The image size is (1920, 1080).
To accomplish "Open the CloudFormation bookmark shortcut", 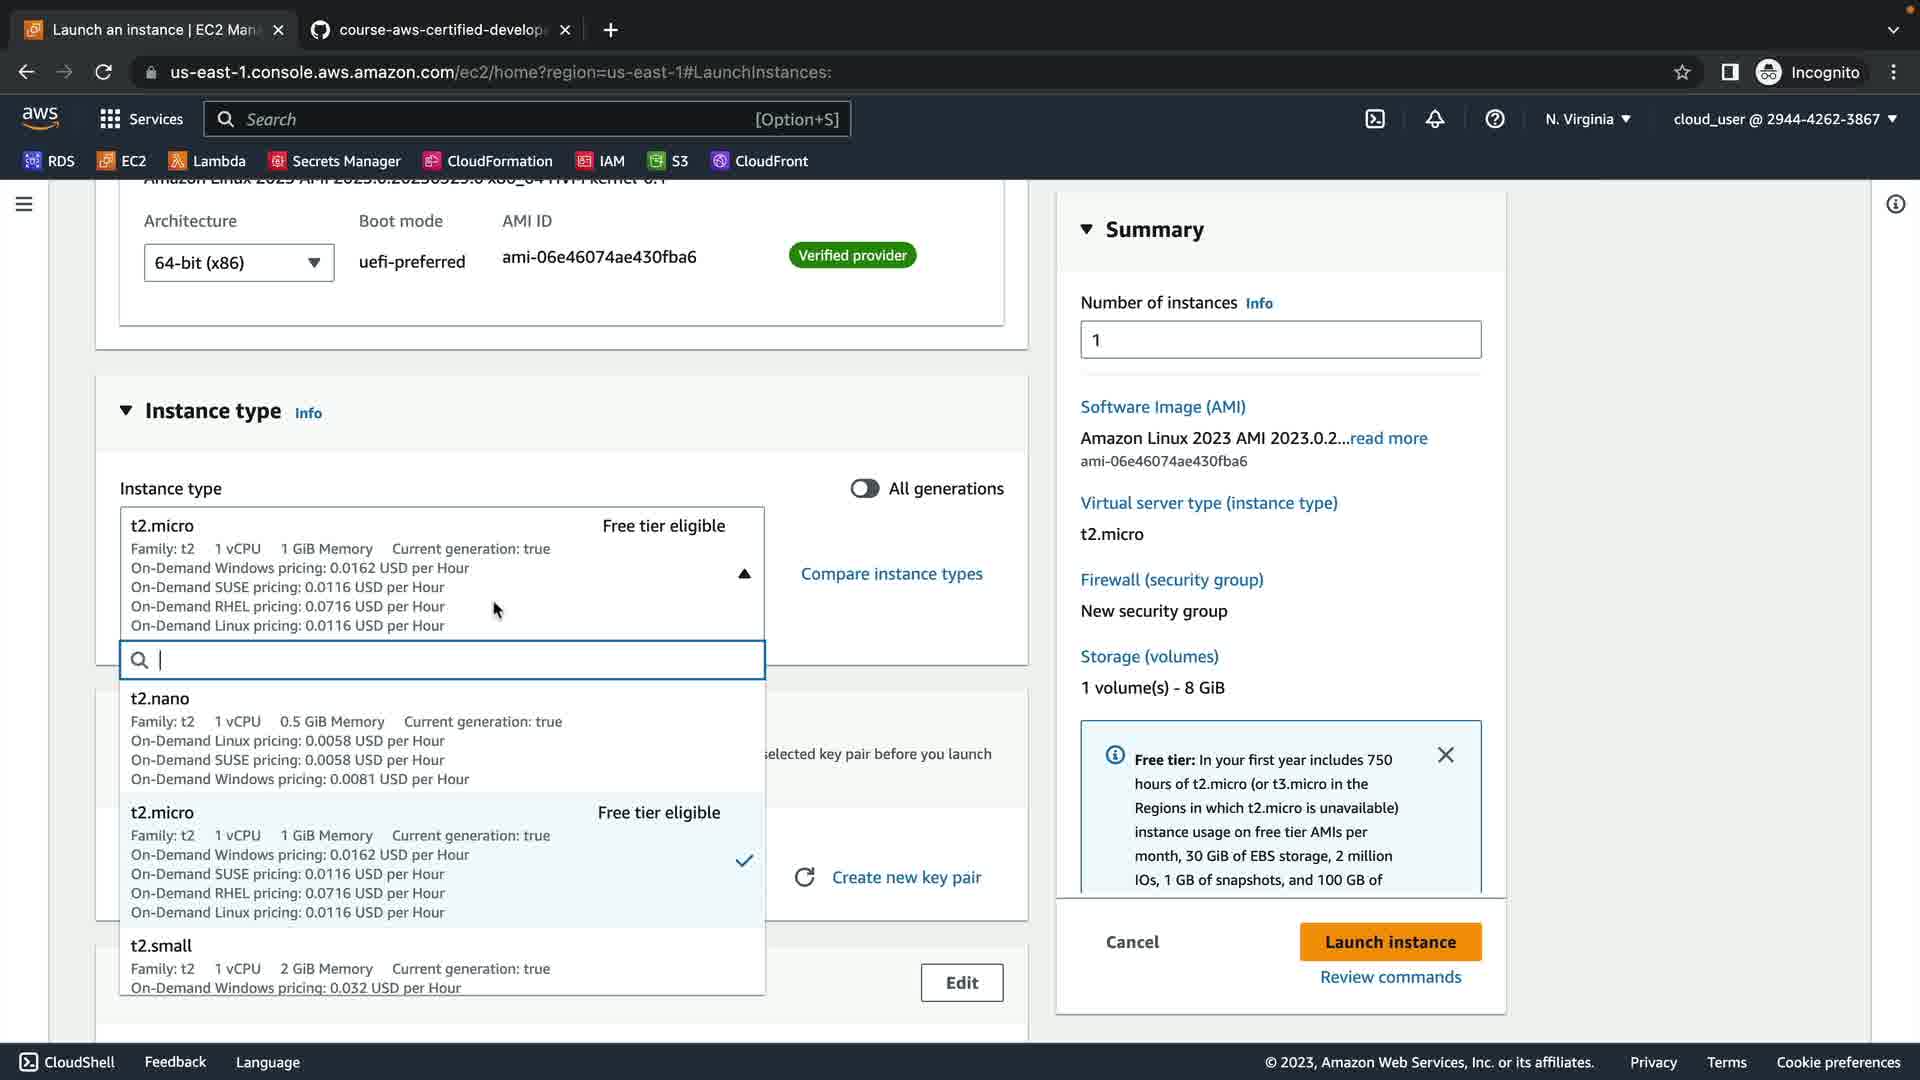I will click(487, 161).
